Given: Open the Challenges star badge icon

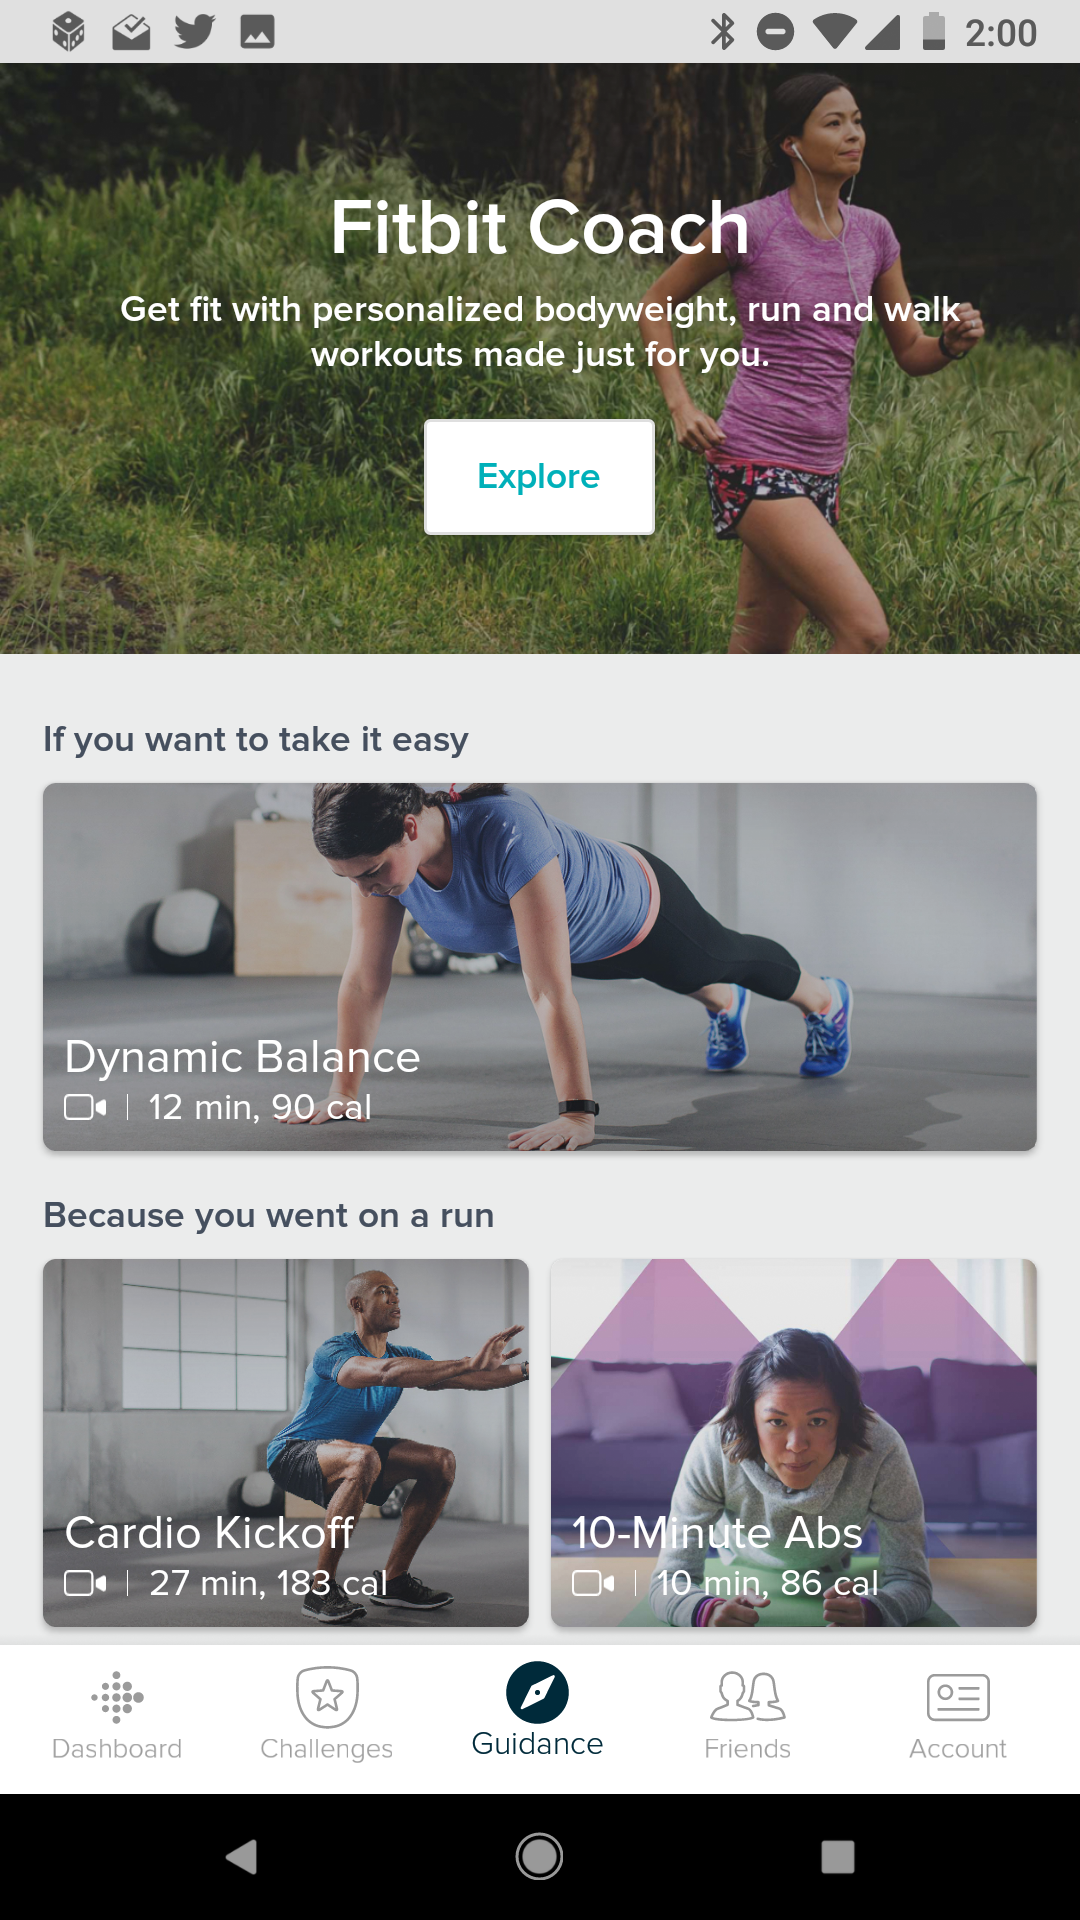Looking at the screenshot, I should click(x=327, y=1697).
